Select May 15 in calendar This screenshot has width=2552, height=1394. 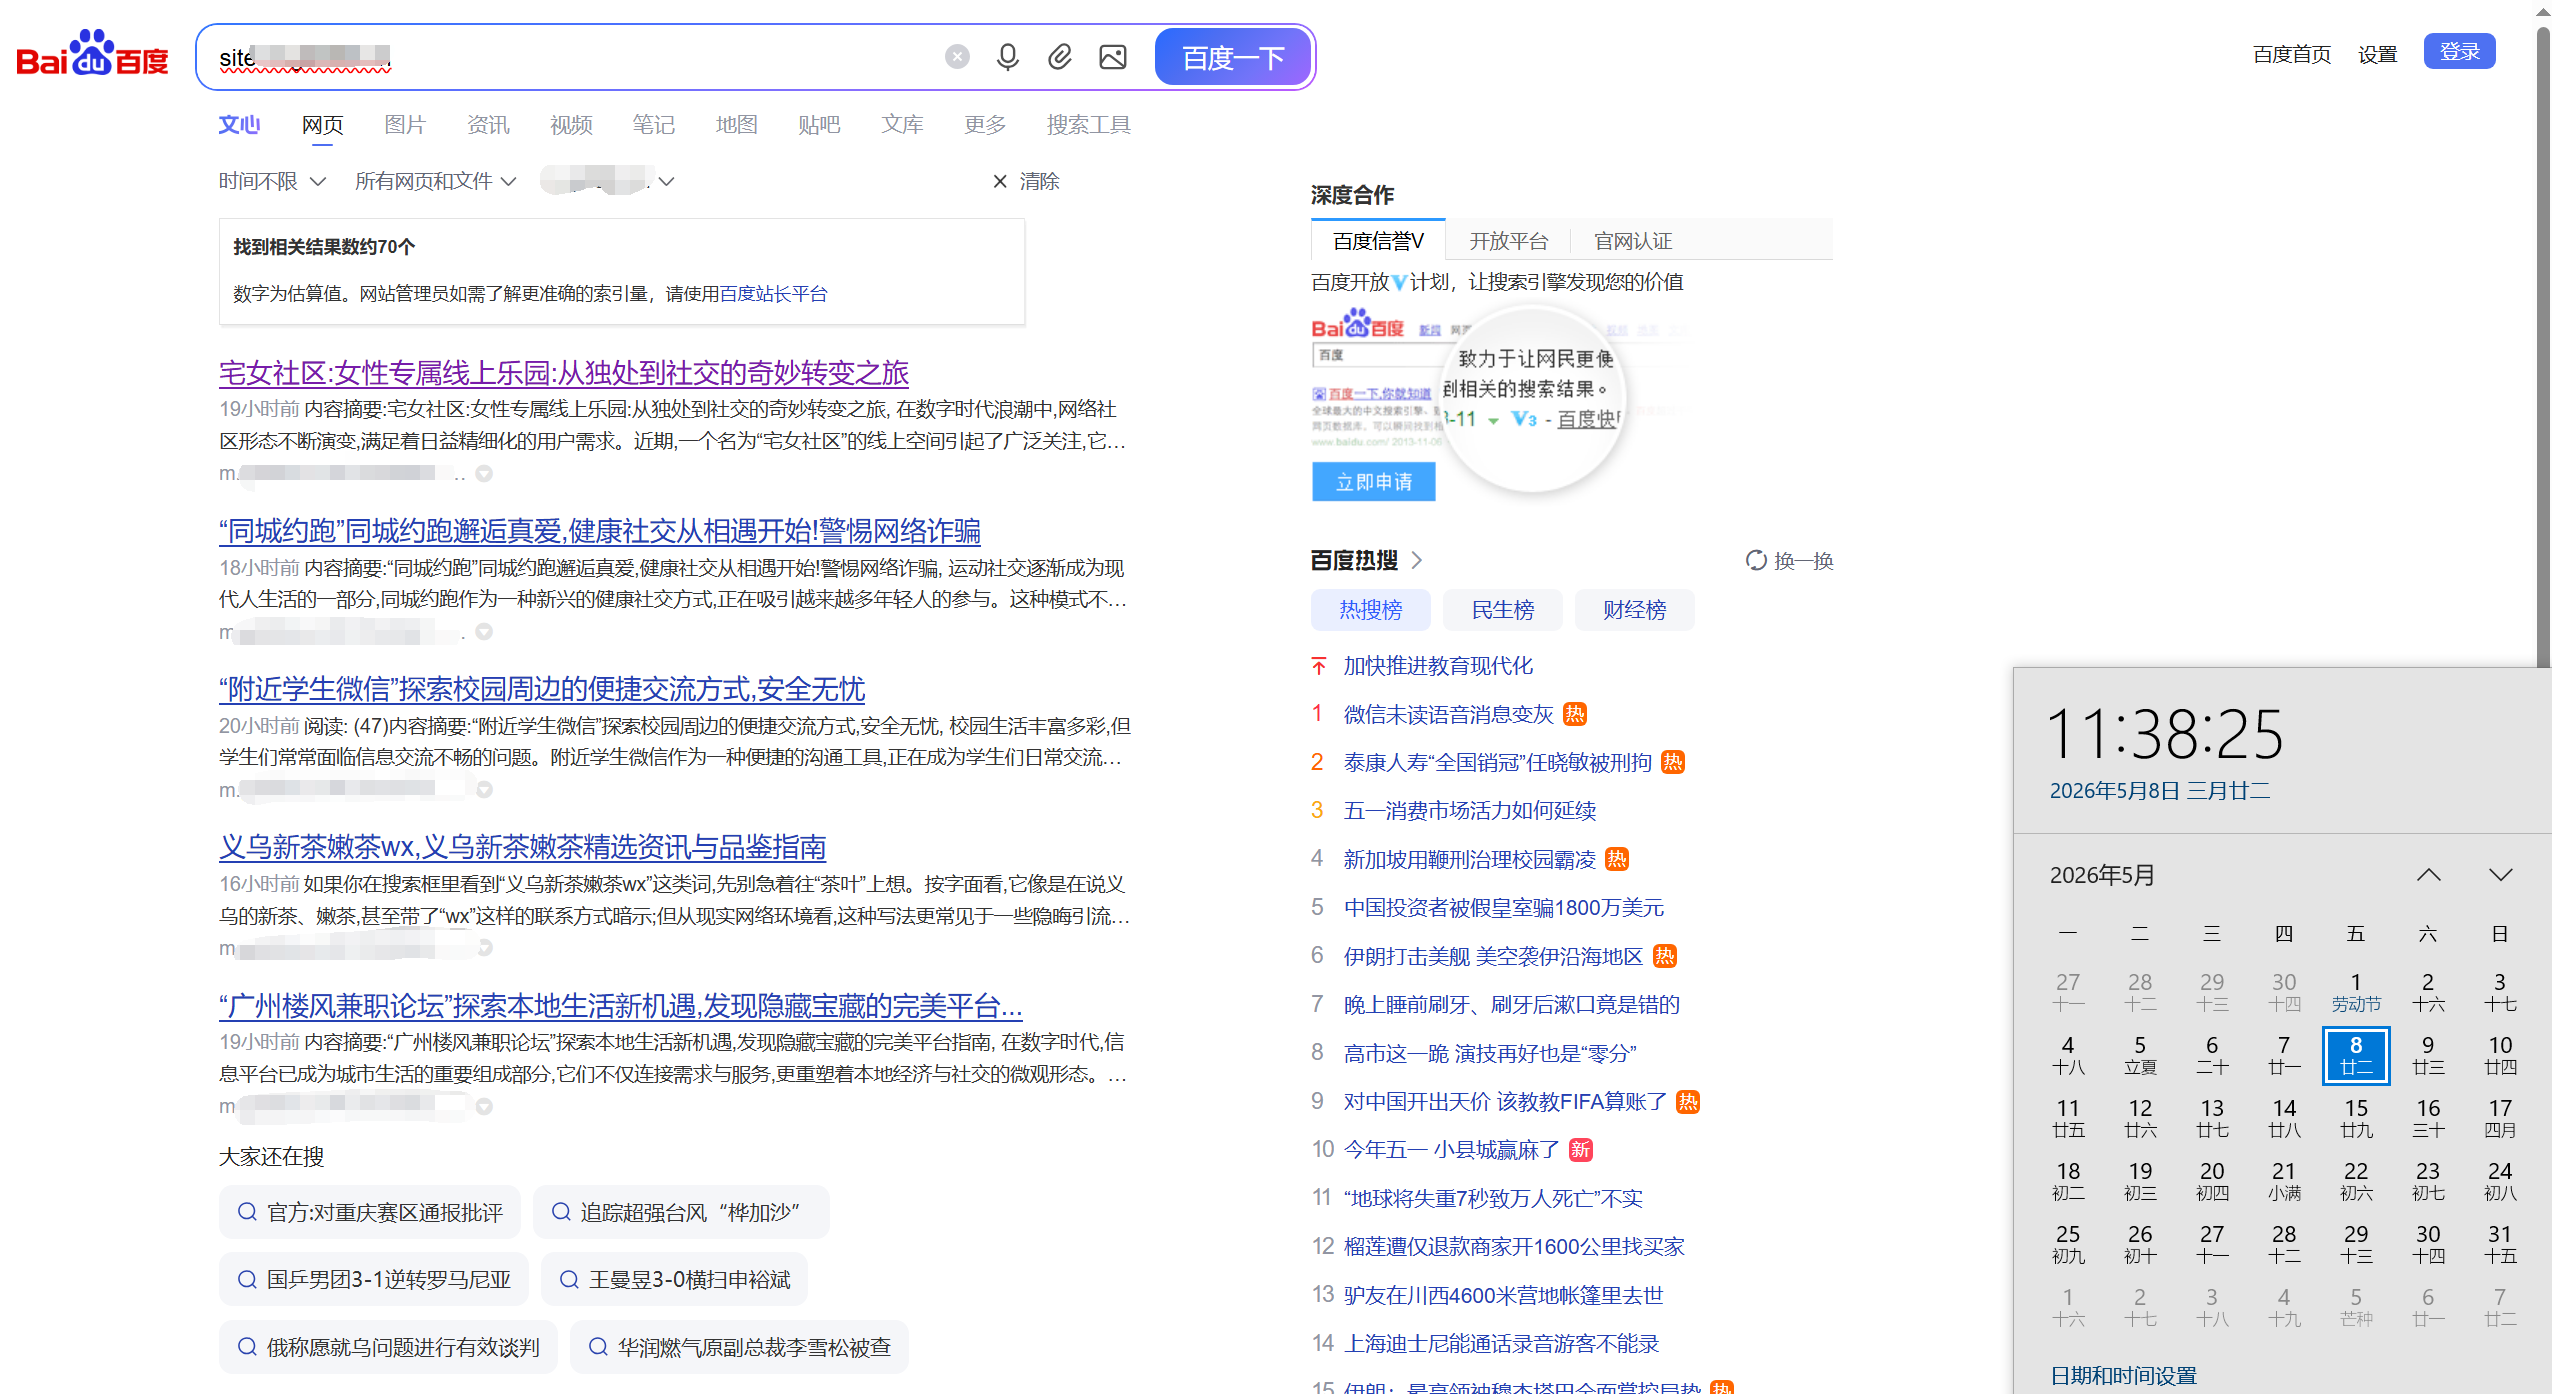pyautogui.click(x=2356, y=1118)
